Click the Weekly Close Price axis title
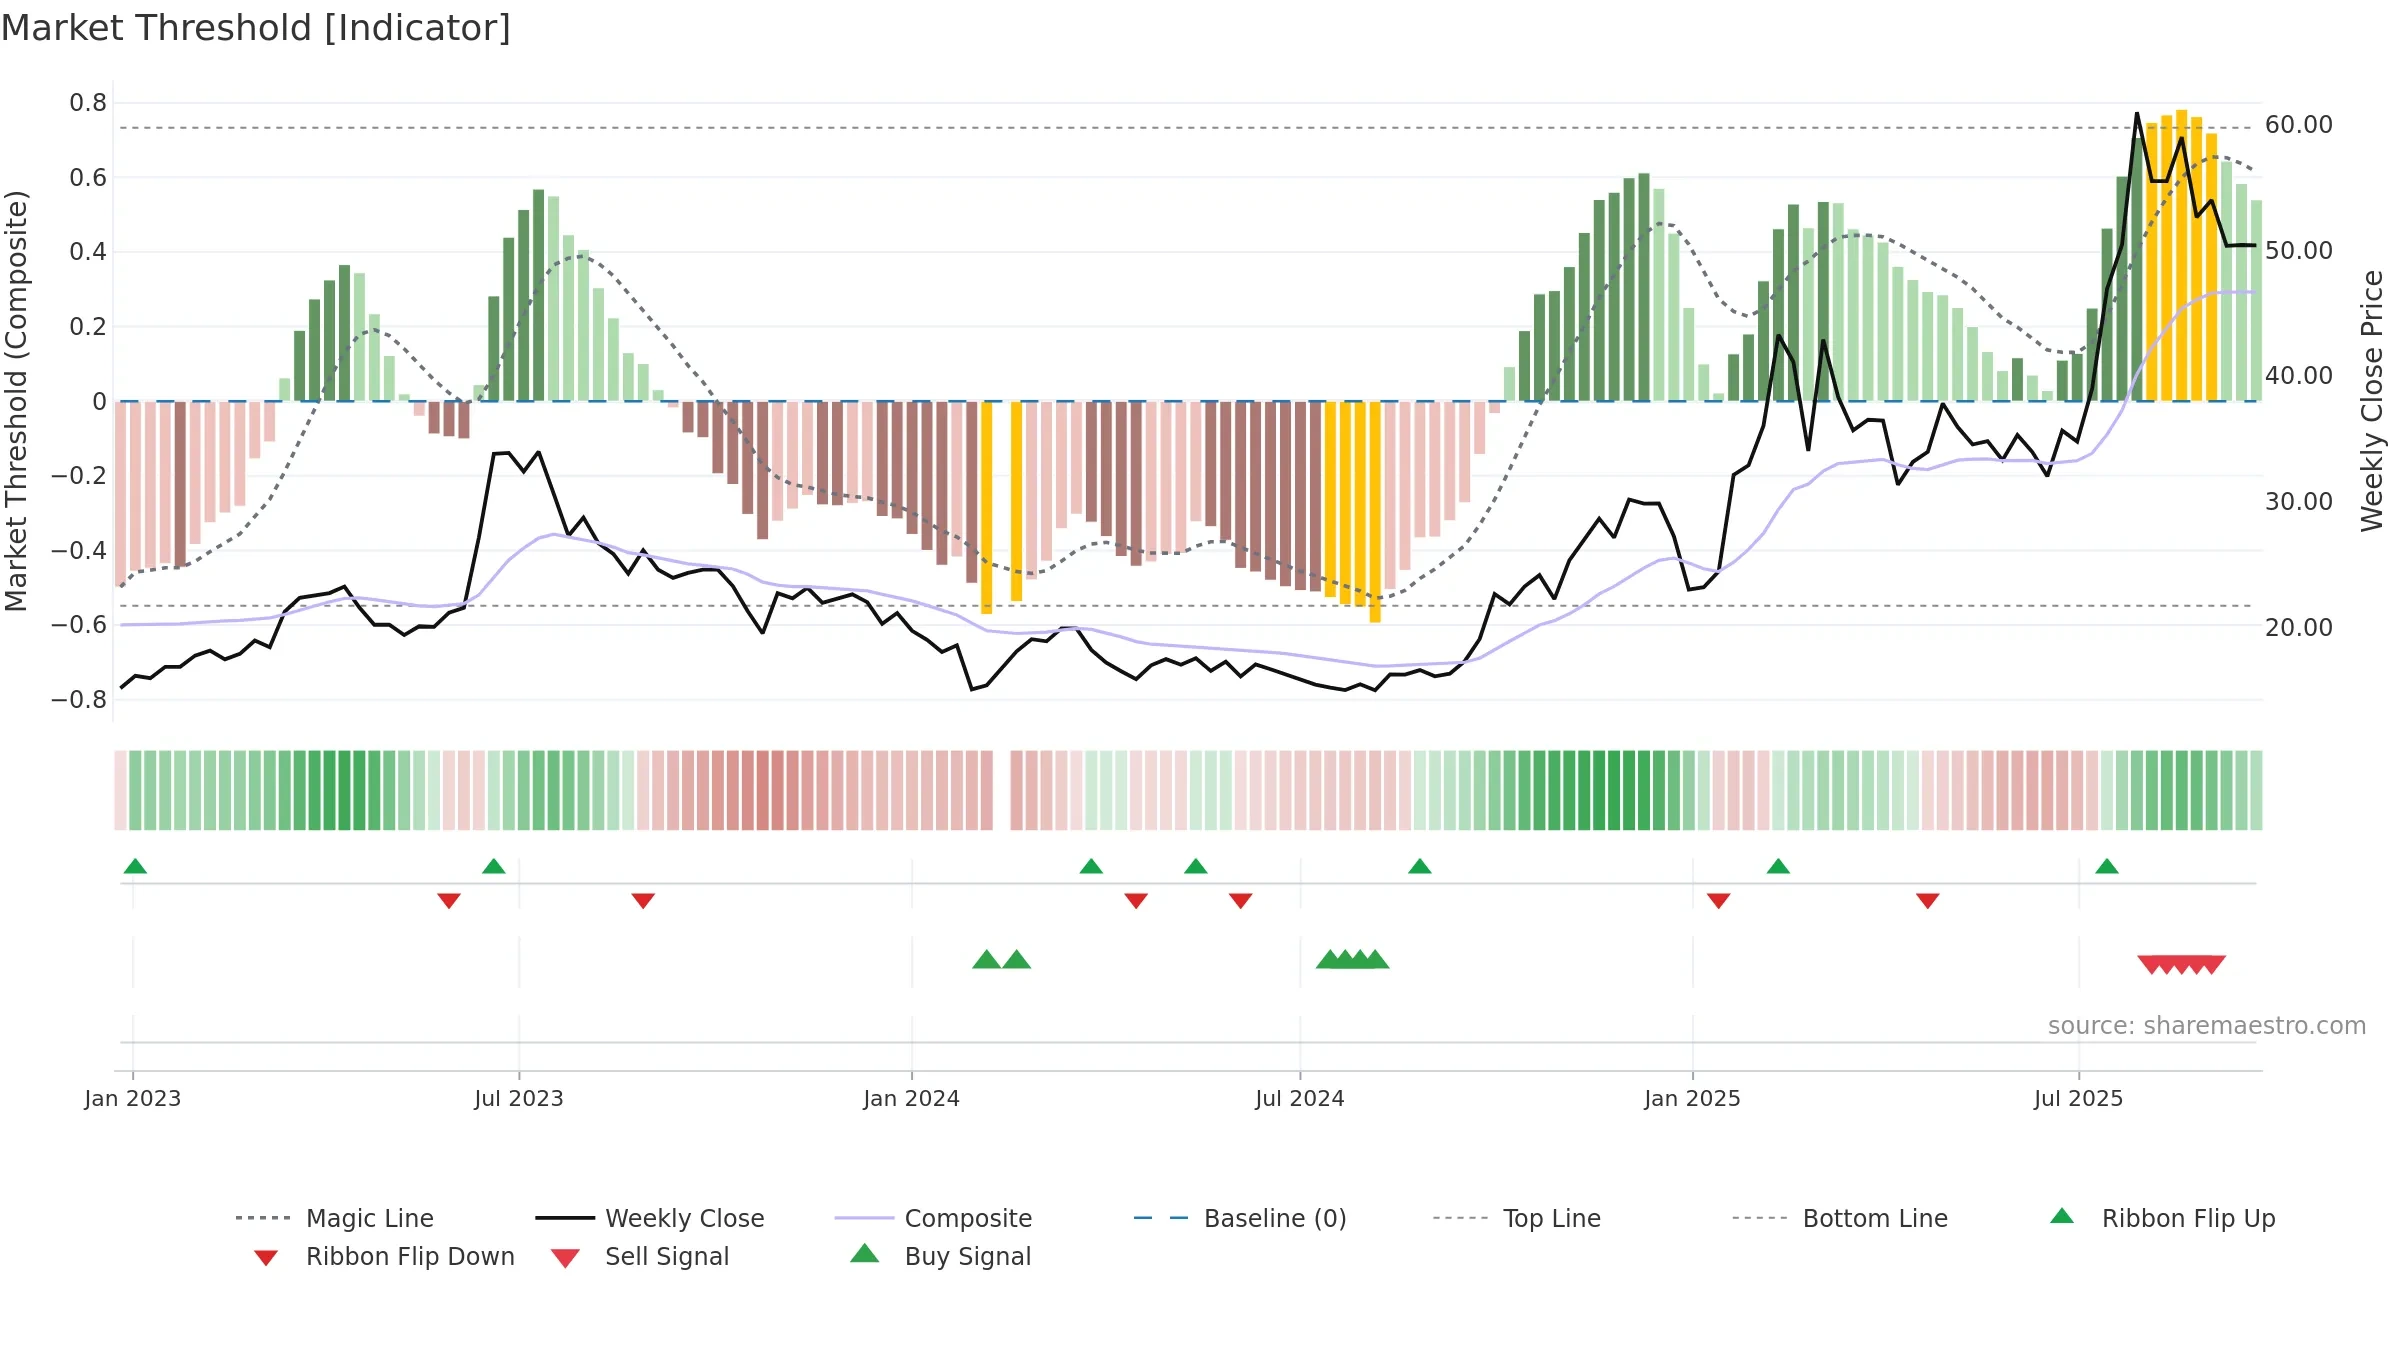 [x=2372, y=401]
